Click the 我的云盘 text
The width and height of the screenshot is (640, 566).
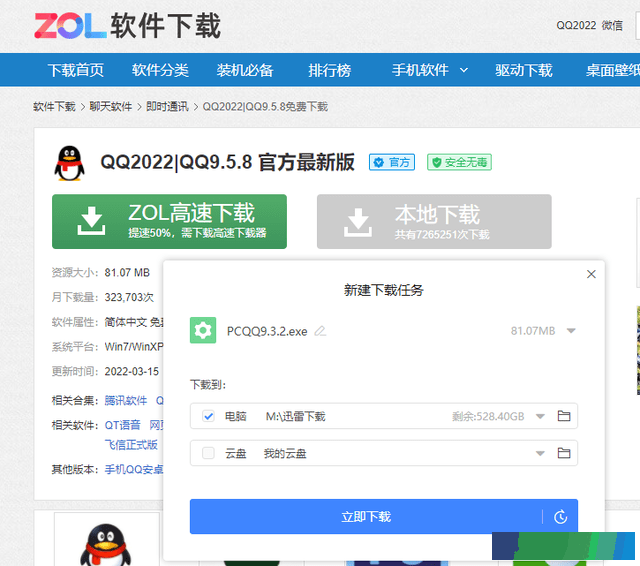tap(285, 453)
